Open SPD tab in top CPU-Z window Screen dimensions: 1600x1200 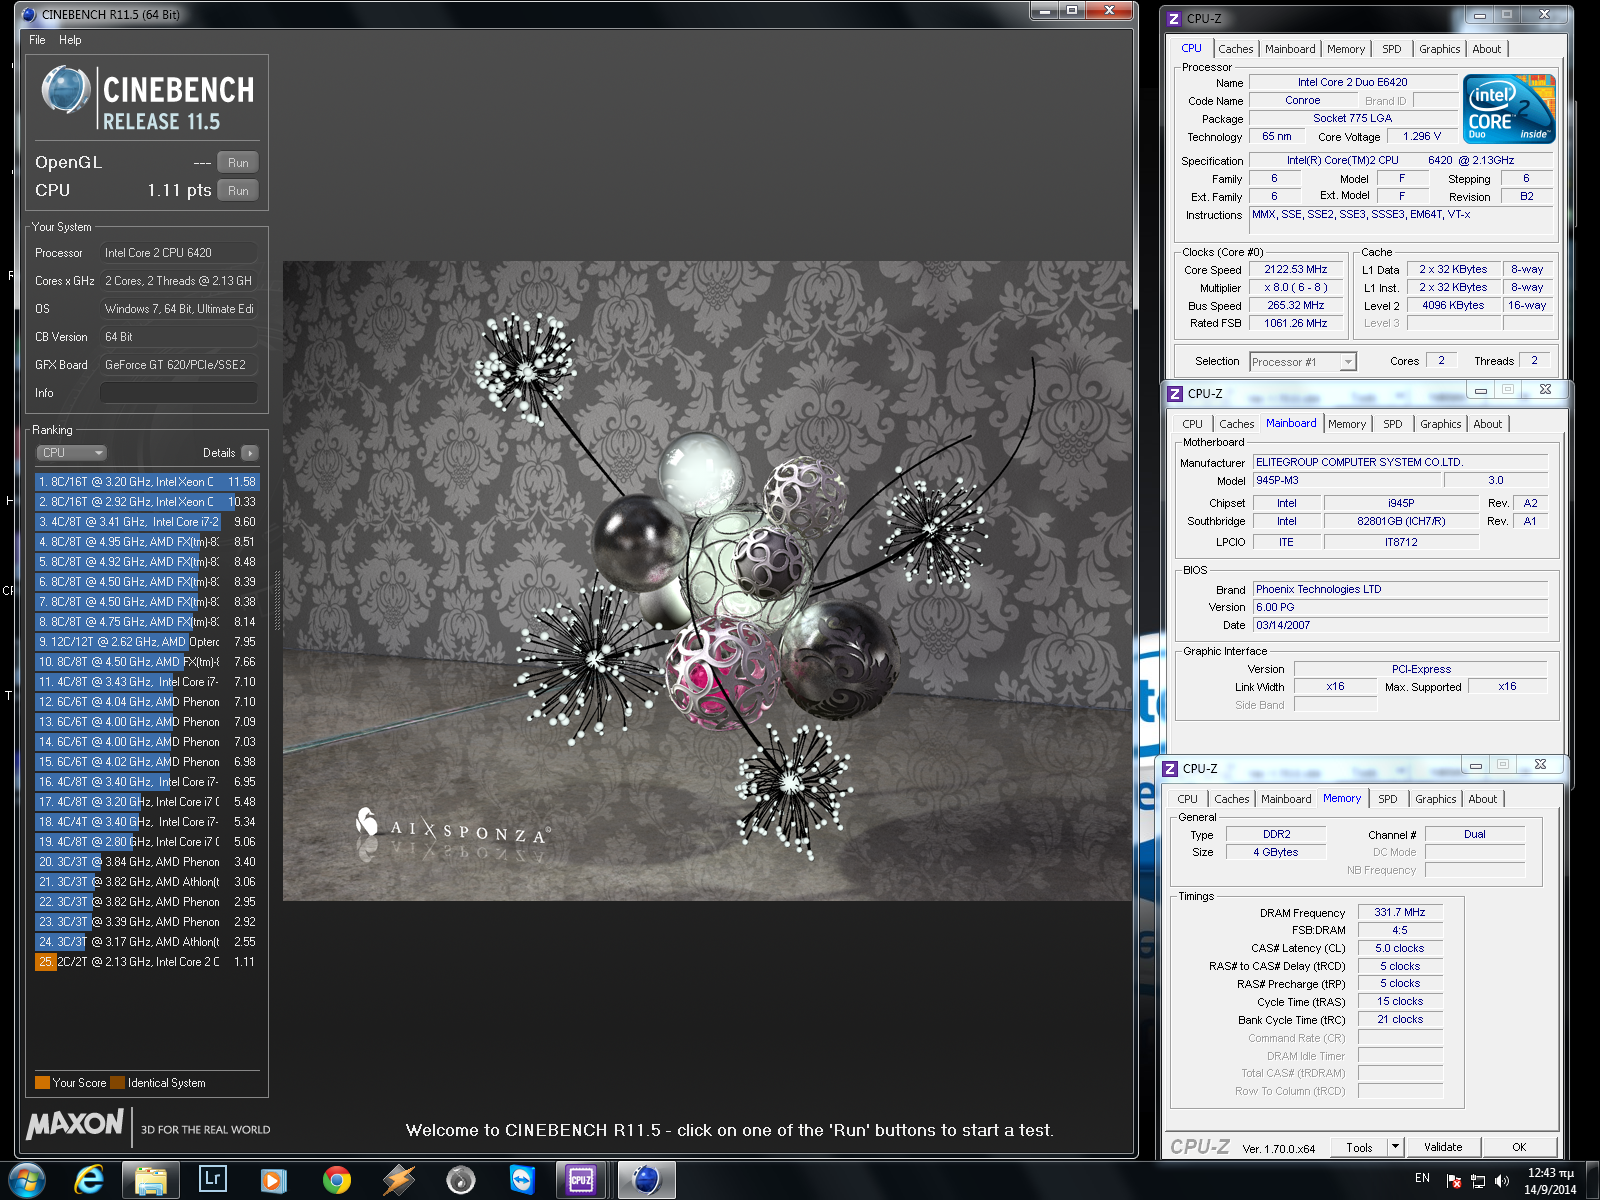pyautogui.click(x=1391, y=49)
